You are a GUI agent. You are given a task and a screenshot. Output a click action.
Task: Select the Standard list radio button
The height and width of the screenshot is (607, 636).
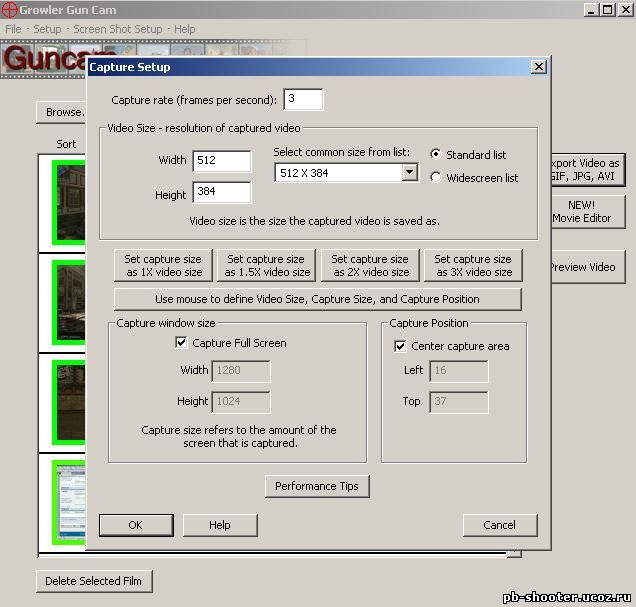coord(436,154)
